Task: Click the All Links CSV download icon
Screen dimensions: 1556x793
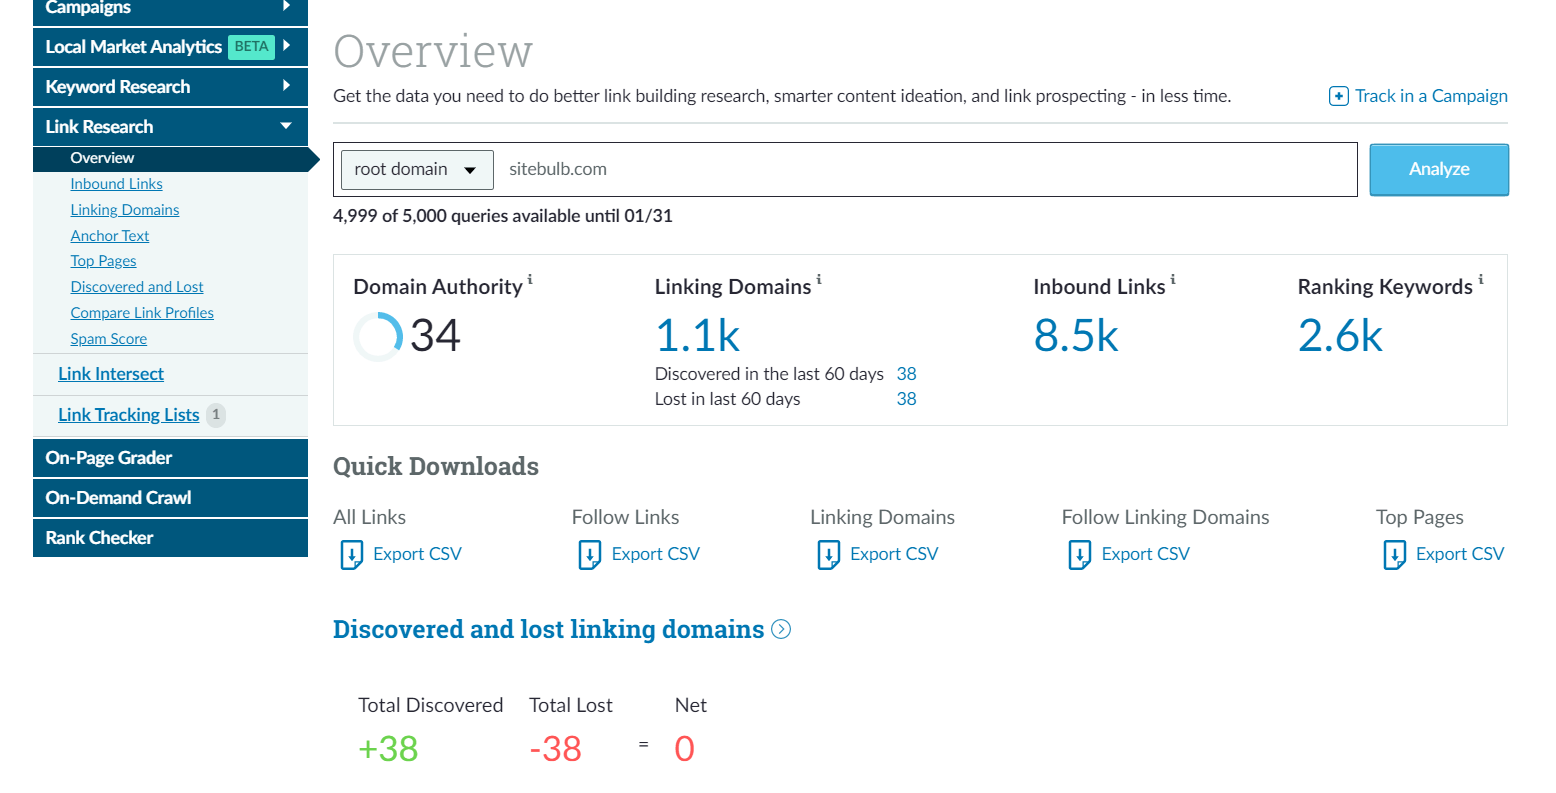Action: pyautogui.click(x=351, y=554)
